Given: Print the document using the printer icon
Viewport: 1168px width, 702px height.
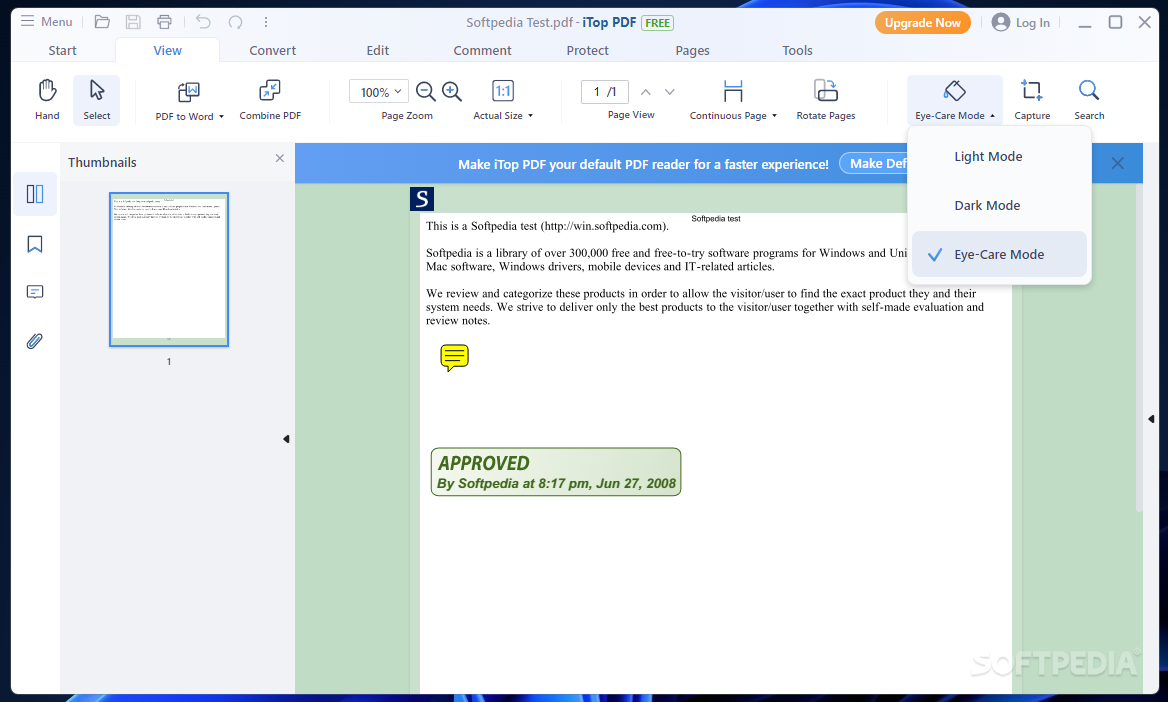Looking at the screenshot, I should [x=164, y=22].
